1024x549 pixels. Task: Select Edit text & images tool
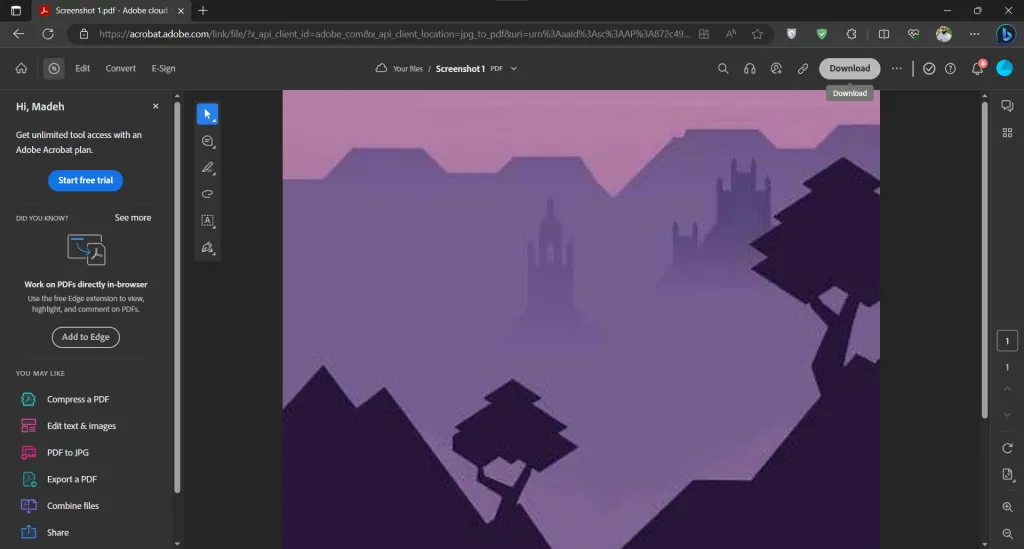click(81, 426)
